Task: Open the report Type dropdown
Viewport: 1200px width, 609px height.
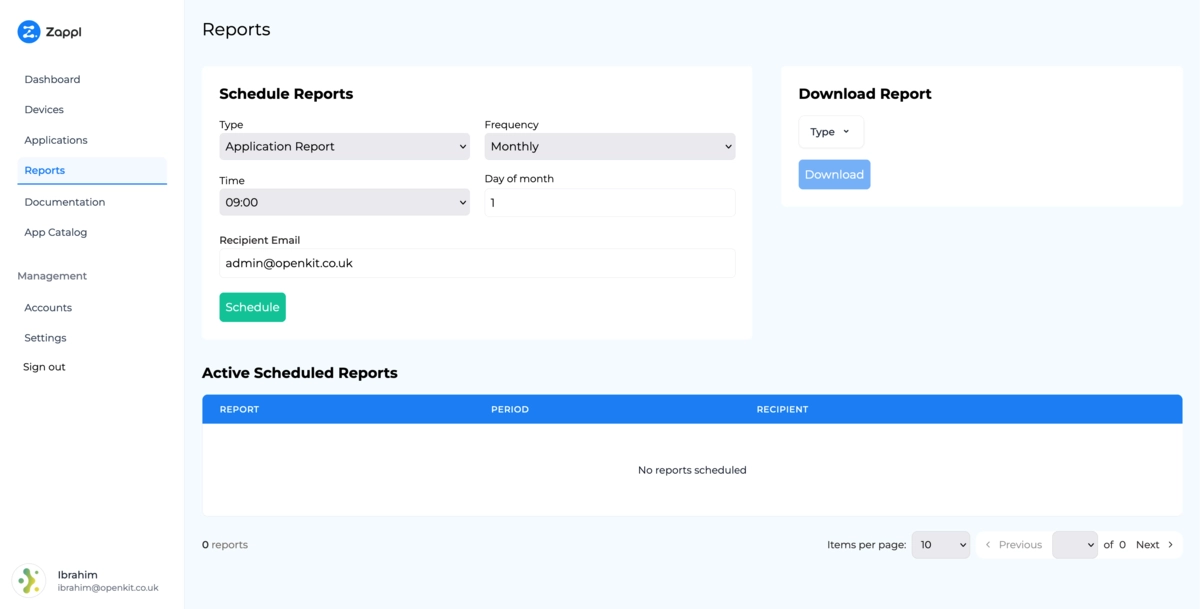Action: (344, 146)
